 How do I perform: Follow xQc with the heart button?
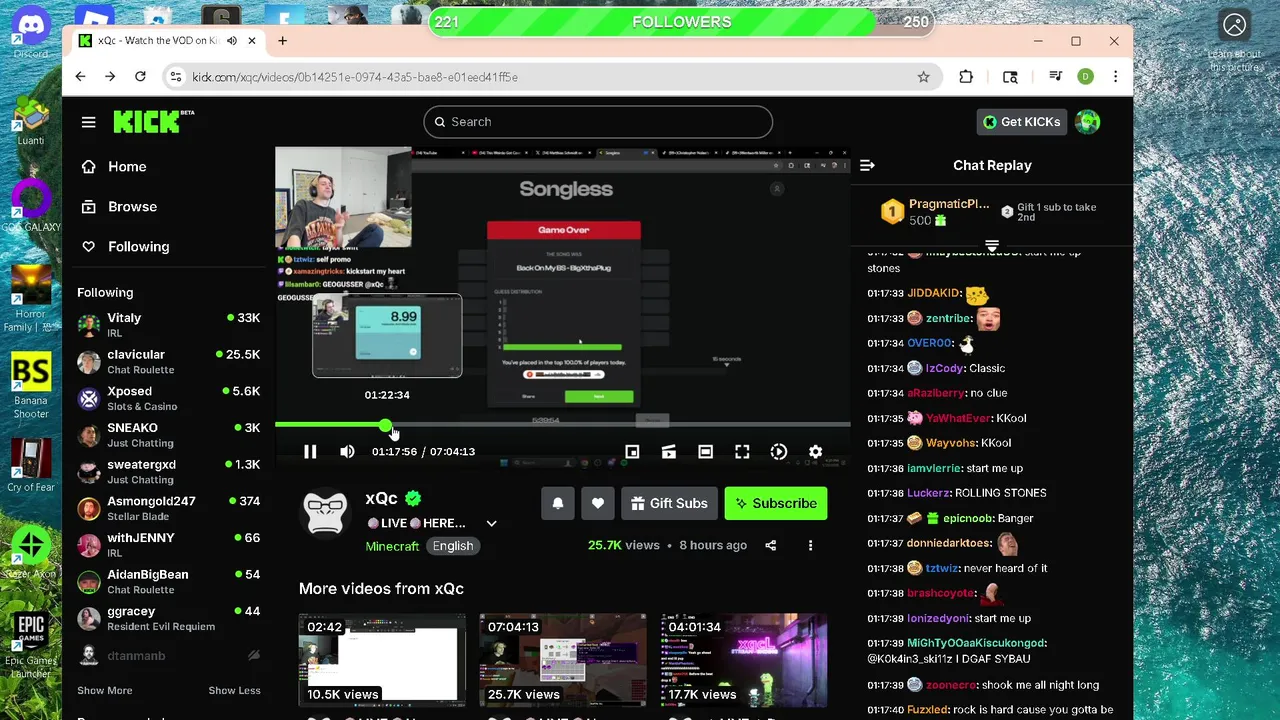598,503
